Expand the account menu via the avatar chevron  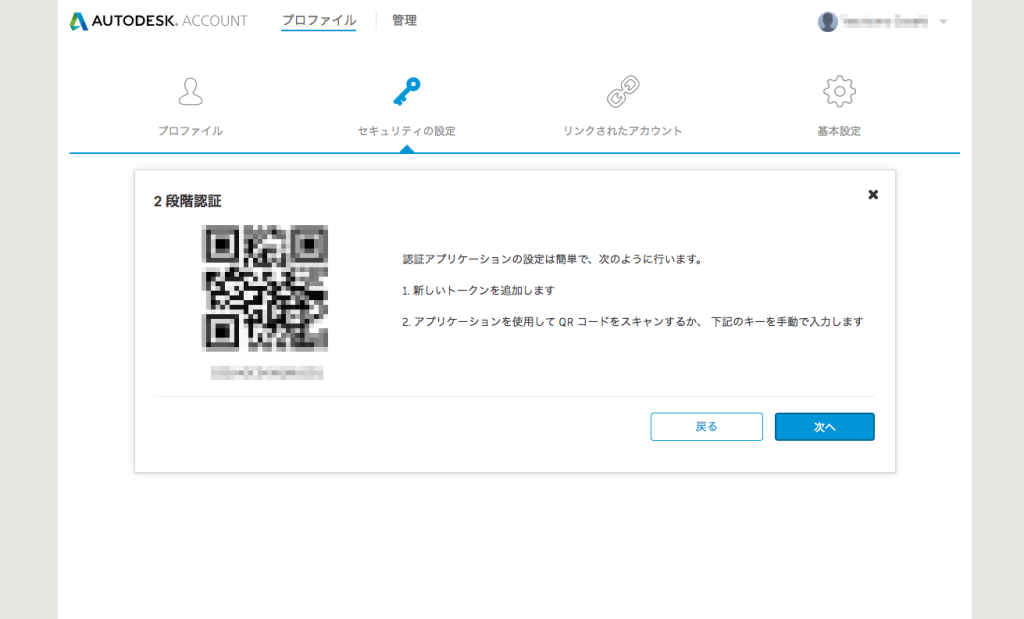pos(941,19)
